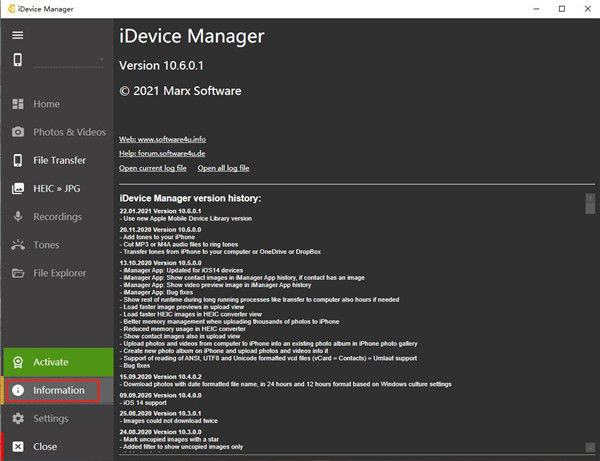Open the Close menu item
Viewport: 600px width, 461px height.
coord(45,446)
